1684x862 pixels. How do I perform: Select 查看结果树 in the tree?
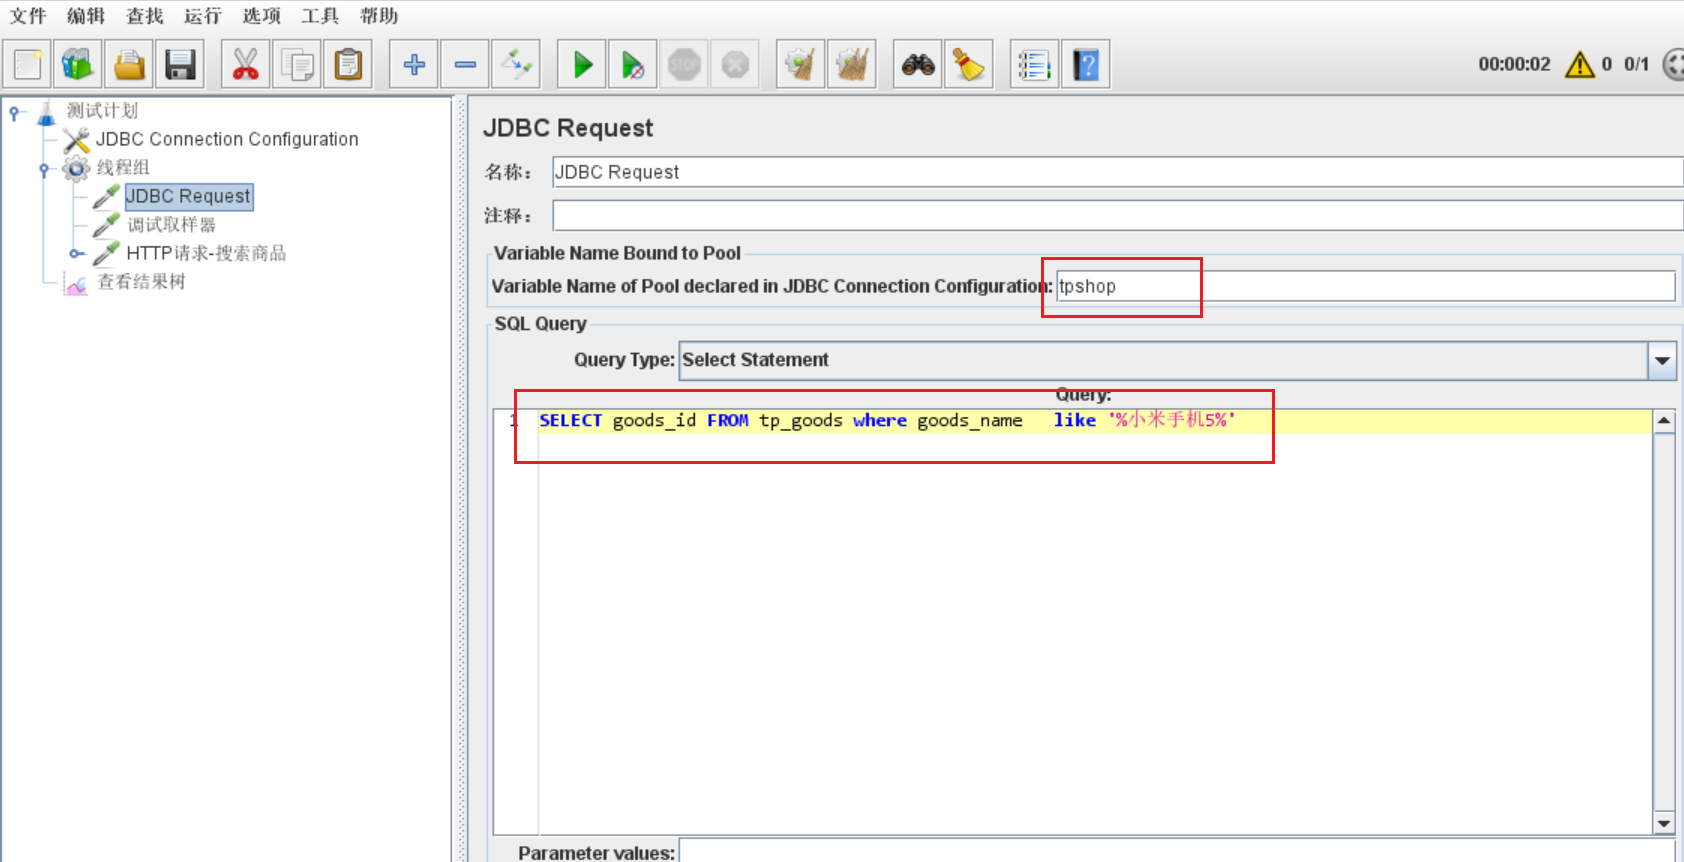141,282
